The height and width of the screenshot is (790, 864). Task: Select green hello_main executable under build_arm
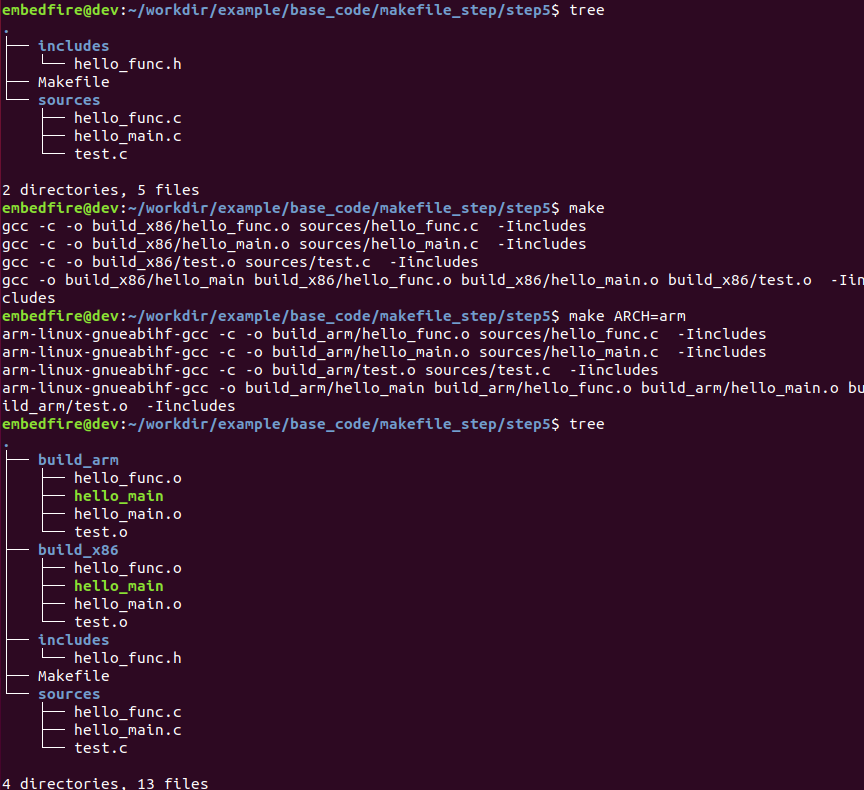point(118,496)
